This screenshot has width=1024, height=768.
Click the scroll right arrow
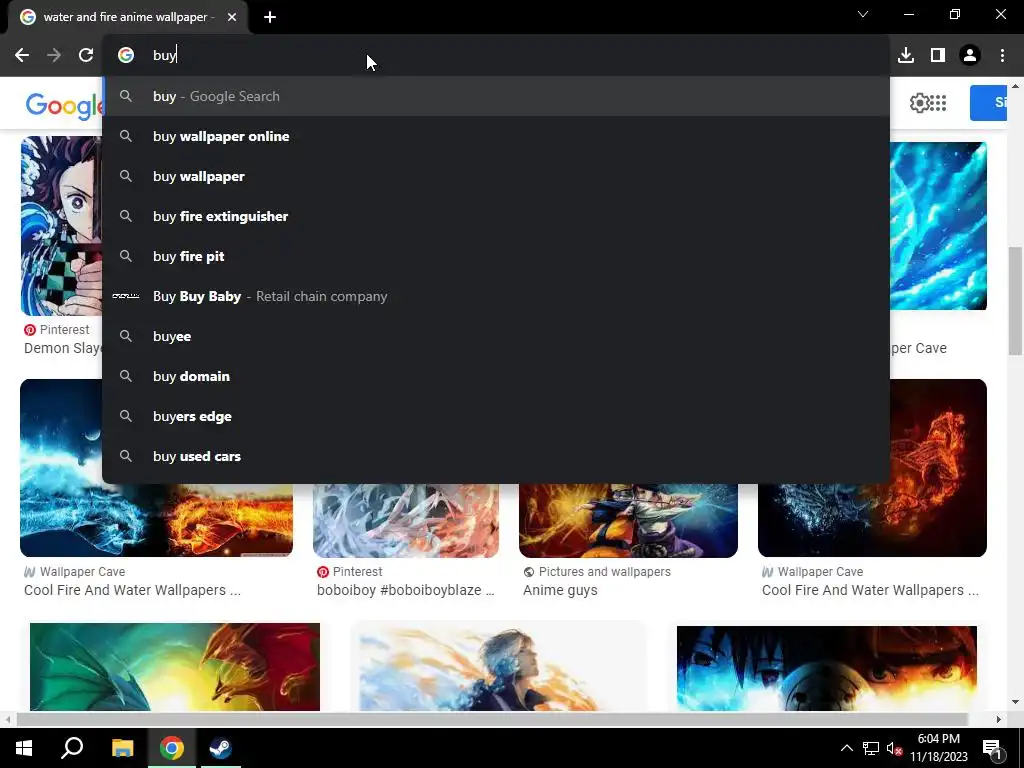(x=999, y=719)
